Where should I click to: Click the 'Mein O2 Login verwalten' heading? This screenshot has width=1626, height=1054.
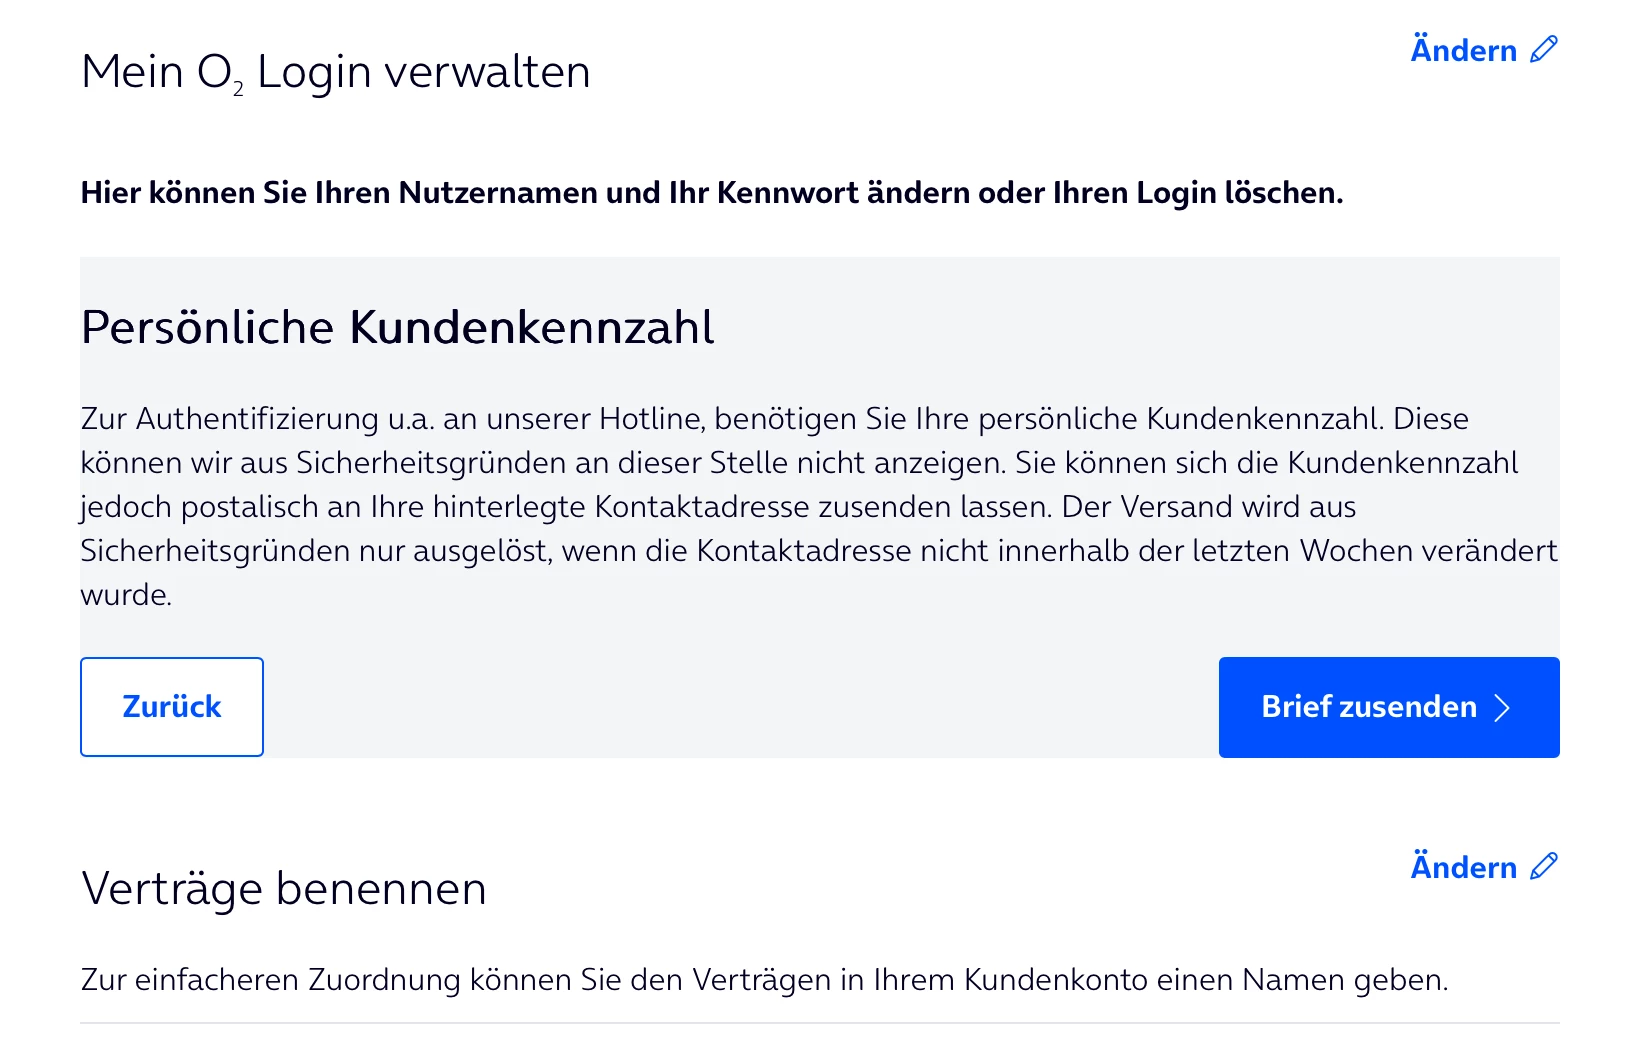coord(335,72)
